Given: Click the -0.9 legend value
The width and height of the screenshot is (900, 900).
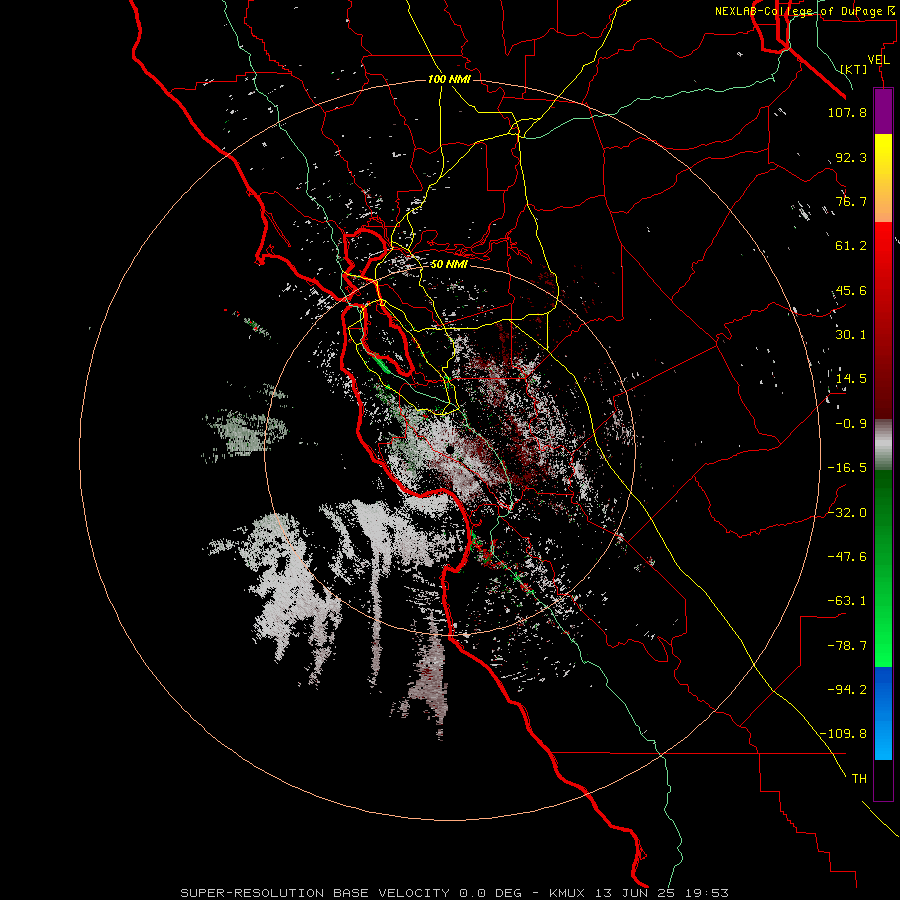Looking at the screenshot, I should click(851, 424).
